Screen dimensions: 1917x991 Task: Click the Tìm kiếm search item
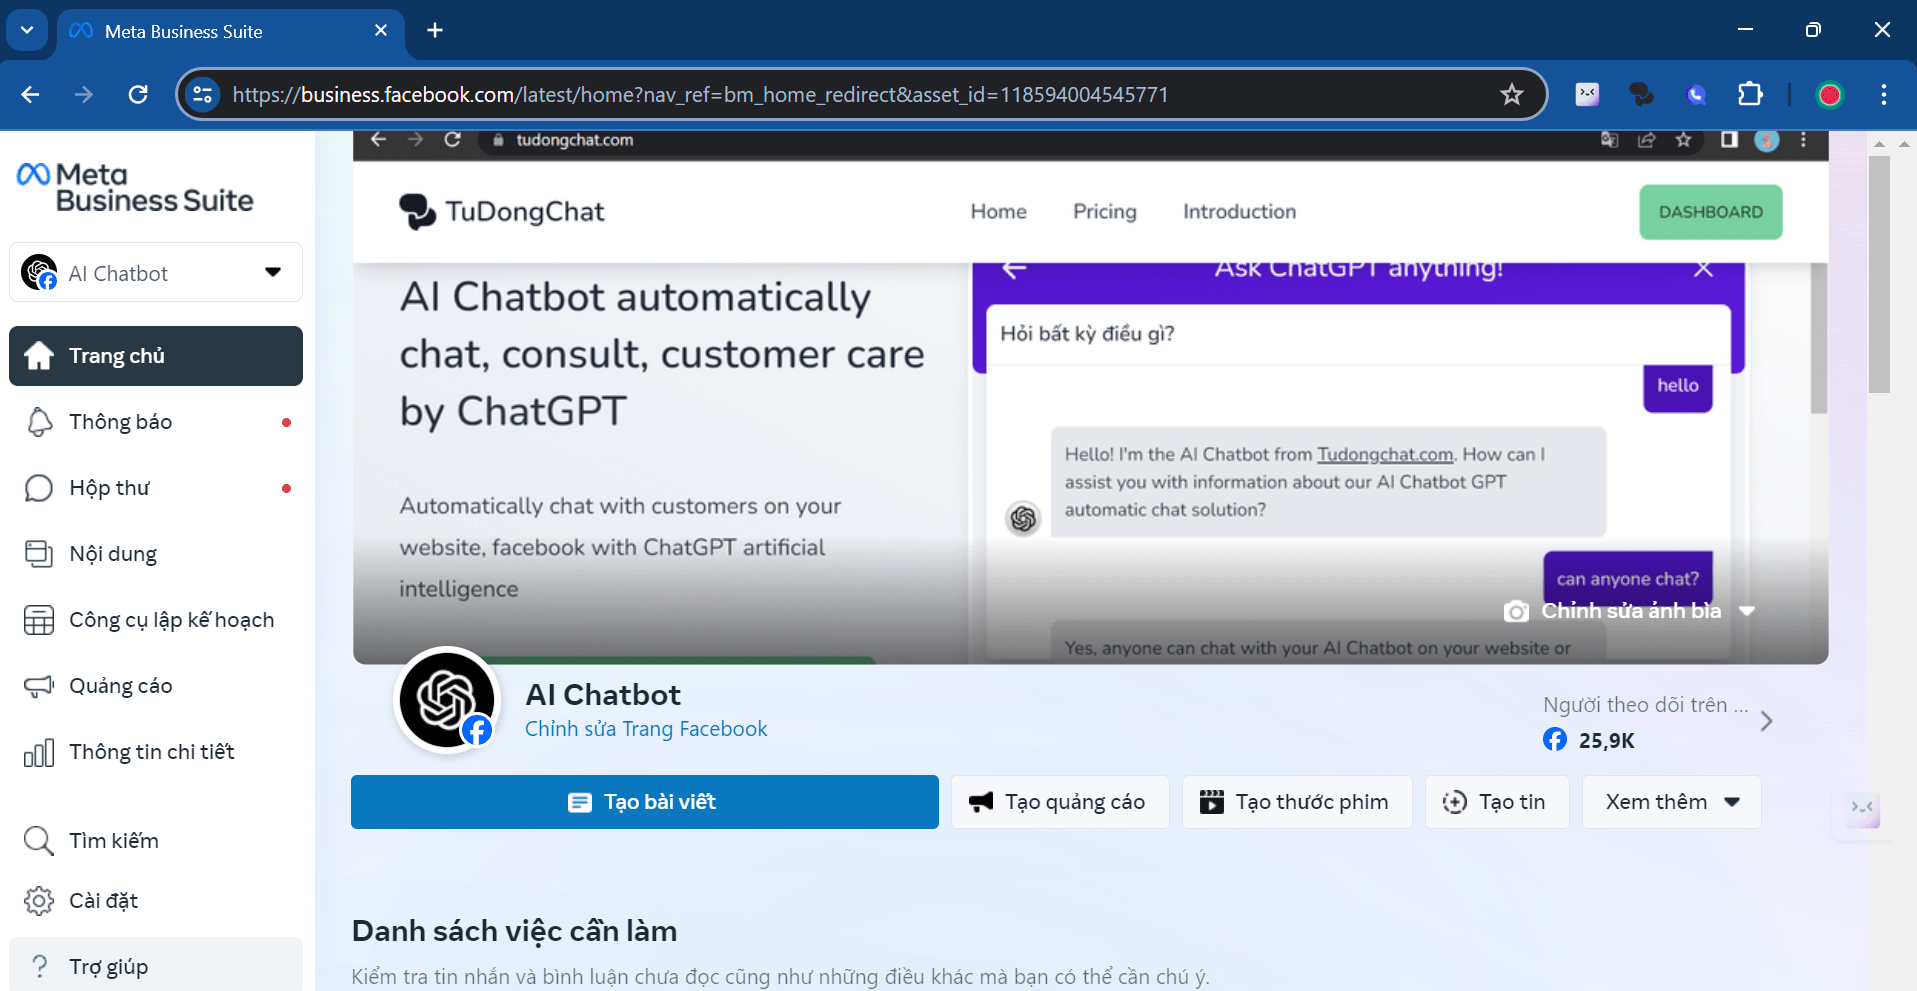(156, 841)
